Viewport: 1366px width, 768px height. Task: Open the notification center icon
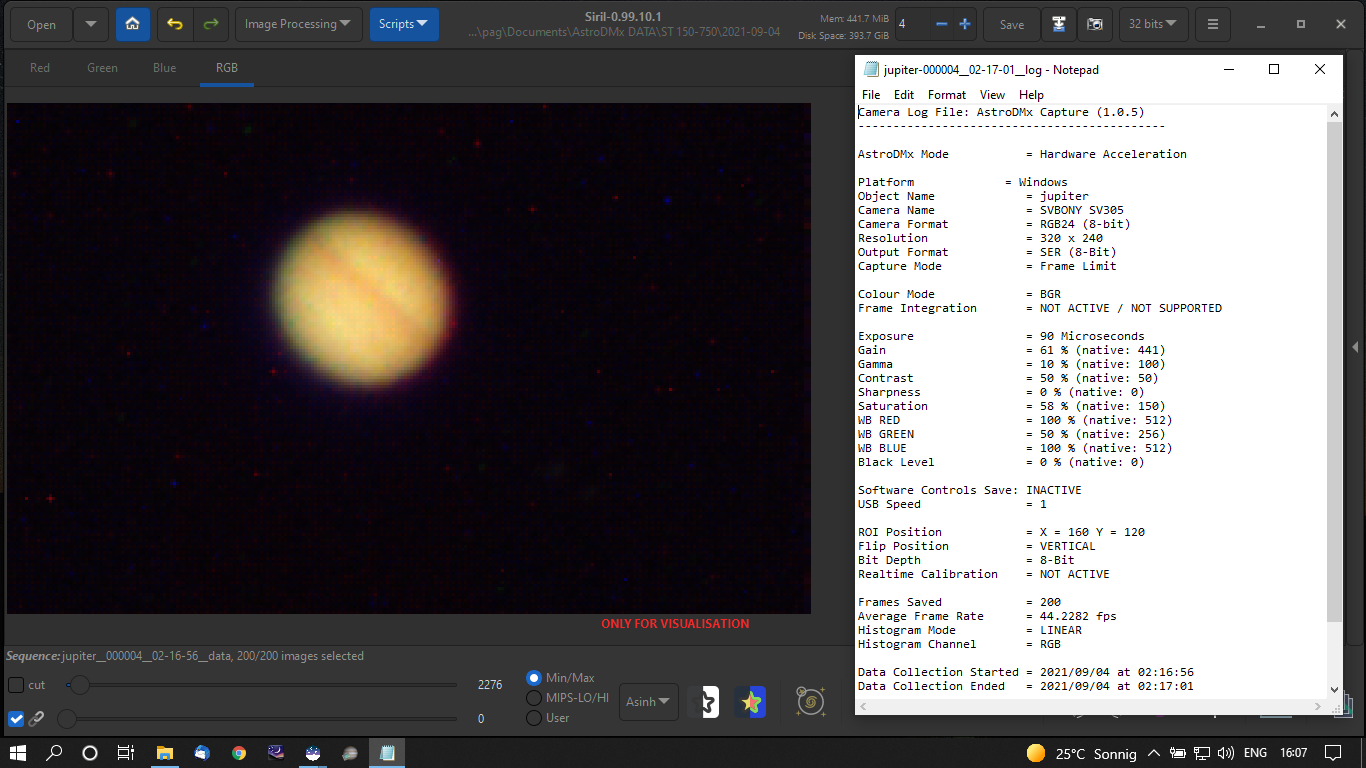click(x=1333, y=753)
